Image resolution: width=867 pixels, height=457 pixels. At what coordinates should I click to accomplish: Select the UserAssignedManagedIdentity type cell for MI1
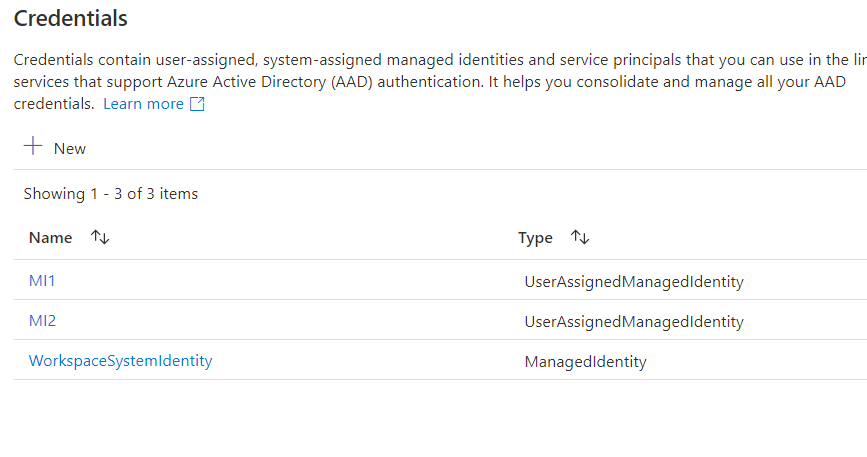pyautogui.click(x=633, y=282)
